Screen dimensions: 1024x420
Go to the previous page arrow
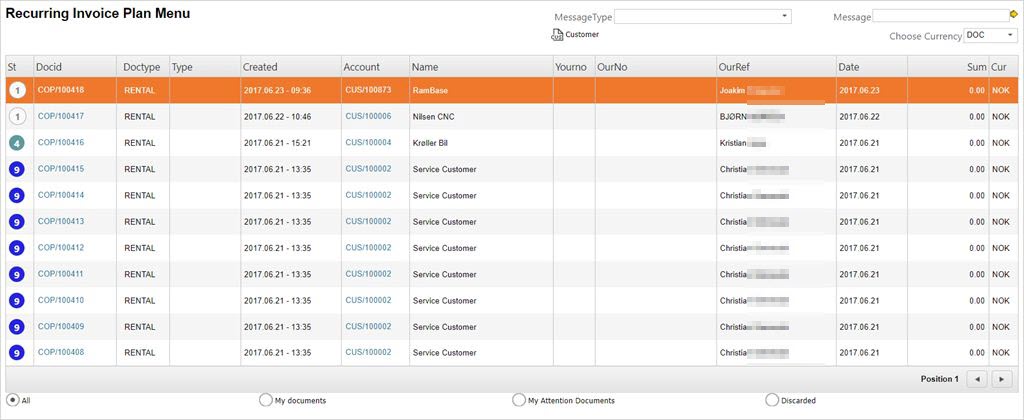[x=978, y=379]
